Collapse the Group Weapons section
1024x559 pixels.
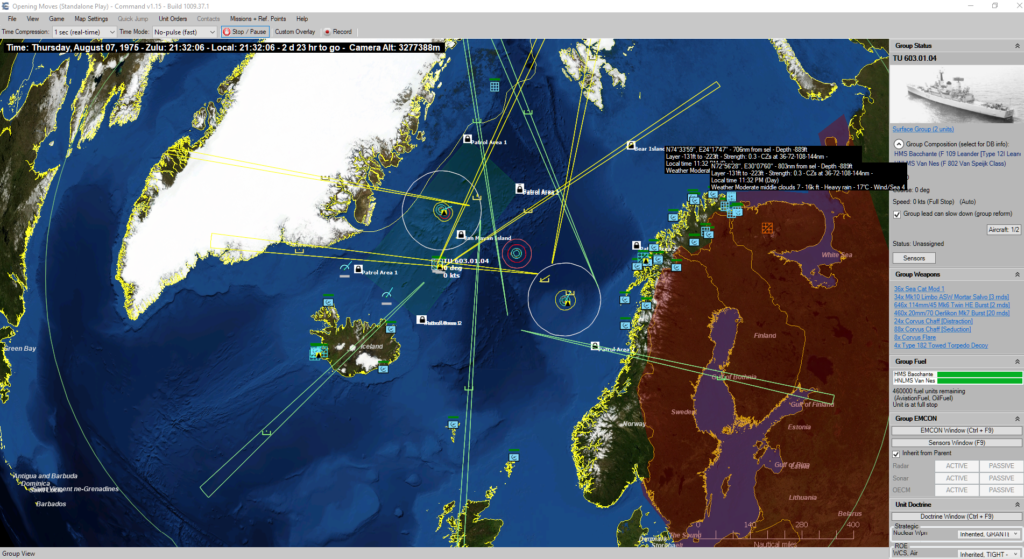click(x=1015, y=273)
